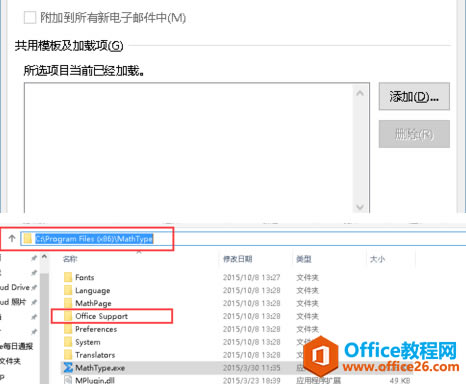
Task: Click the pin icon beside ud Drive
Action: pos(34,287)
